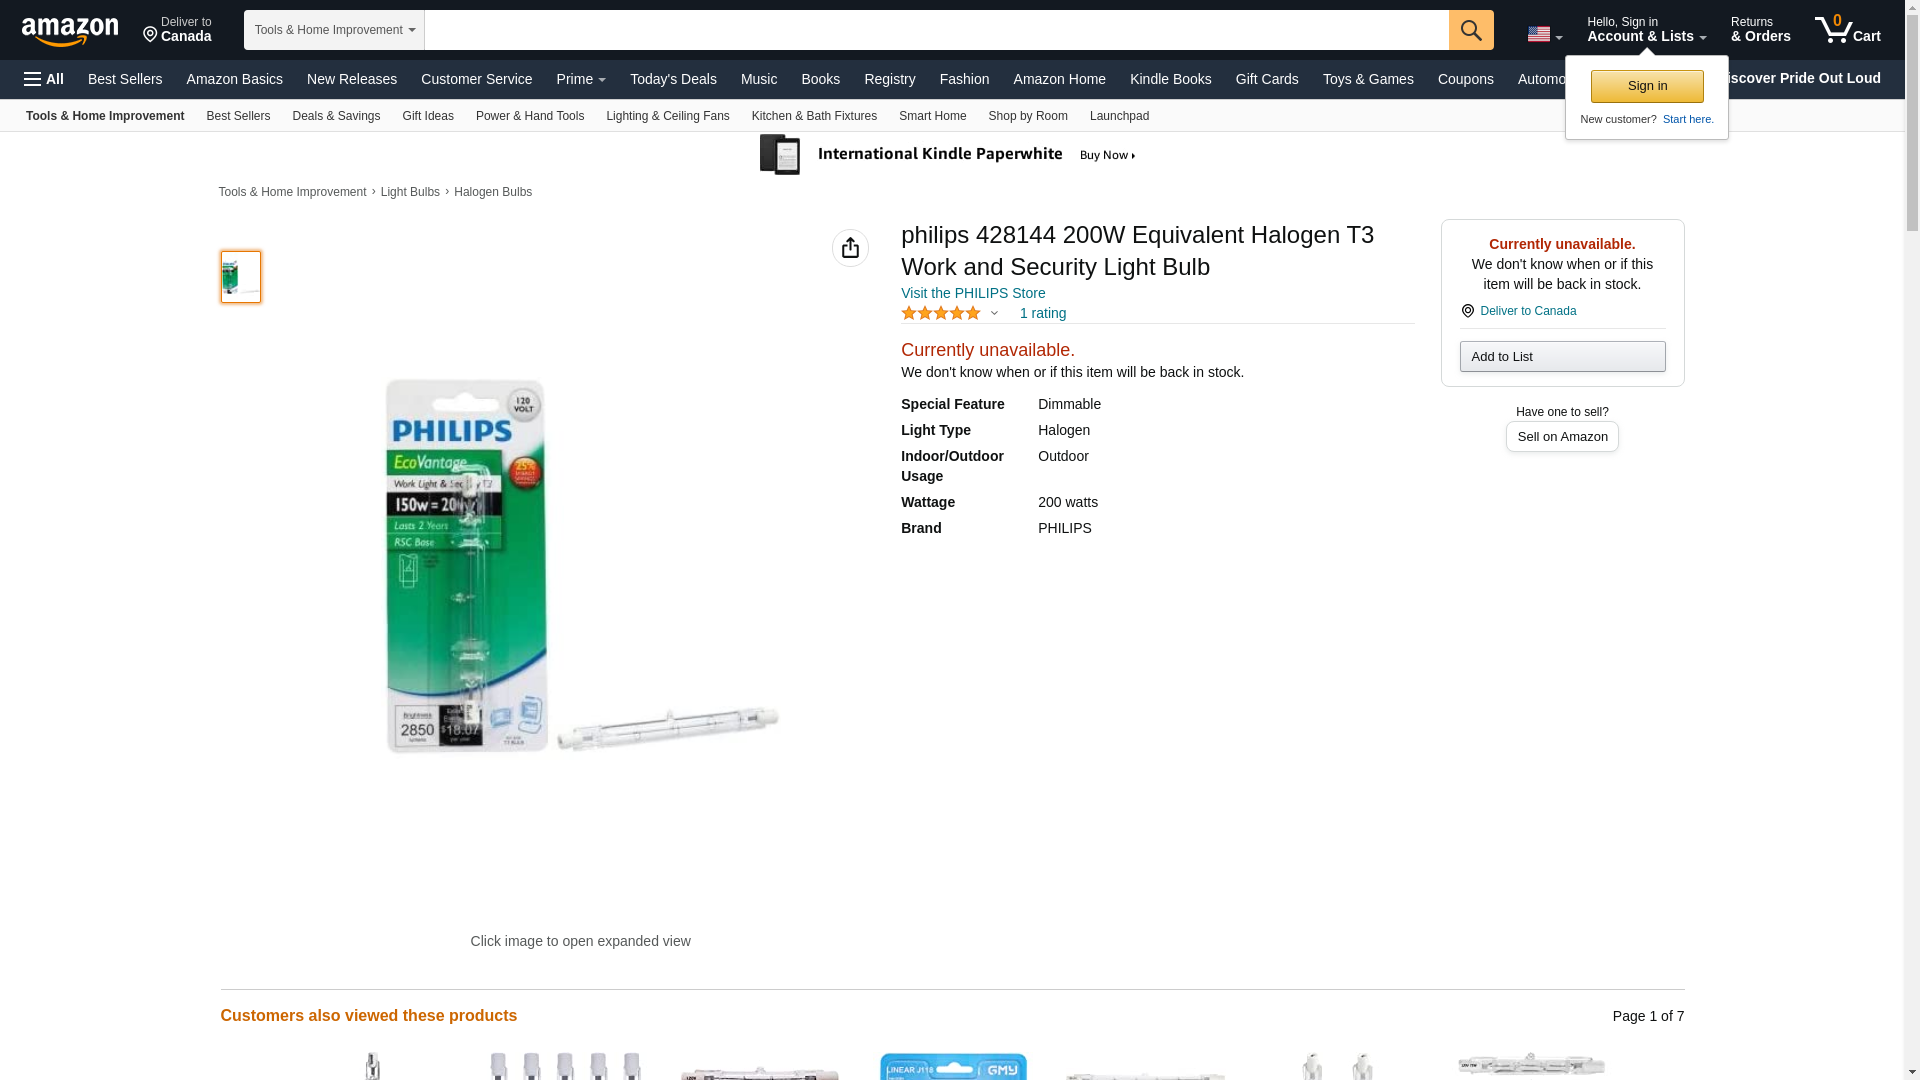The image size is (1920, 1080).
Task: Click the search magnifying glass button
Action: pyautogui.click(x=1470, y=30)
